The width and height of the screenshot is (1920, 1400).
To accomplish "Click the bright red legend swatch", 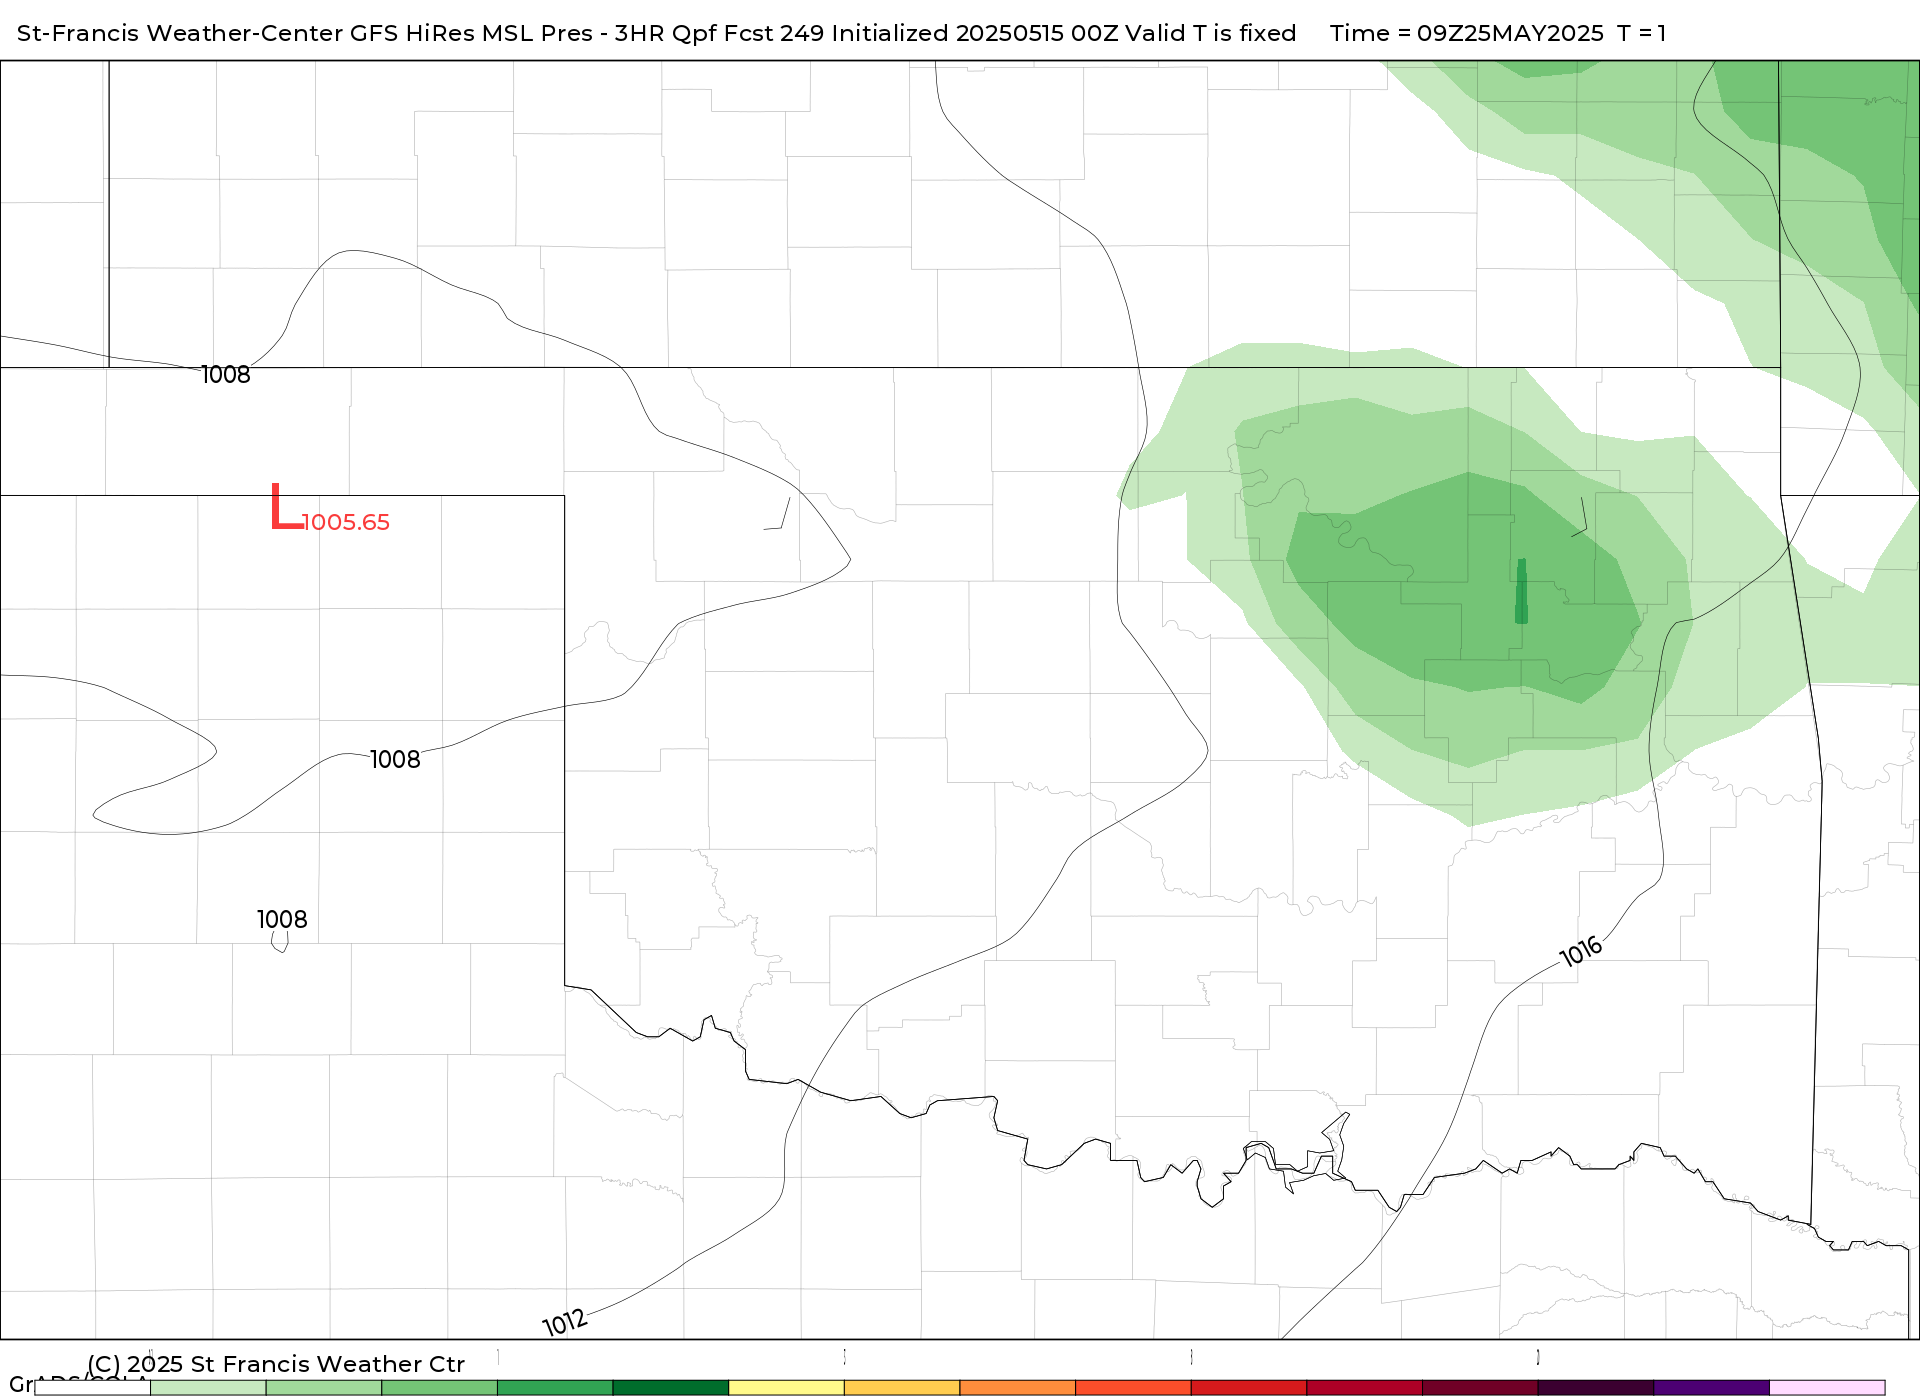I will pyautogui.click(x=1249, y=1388).
